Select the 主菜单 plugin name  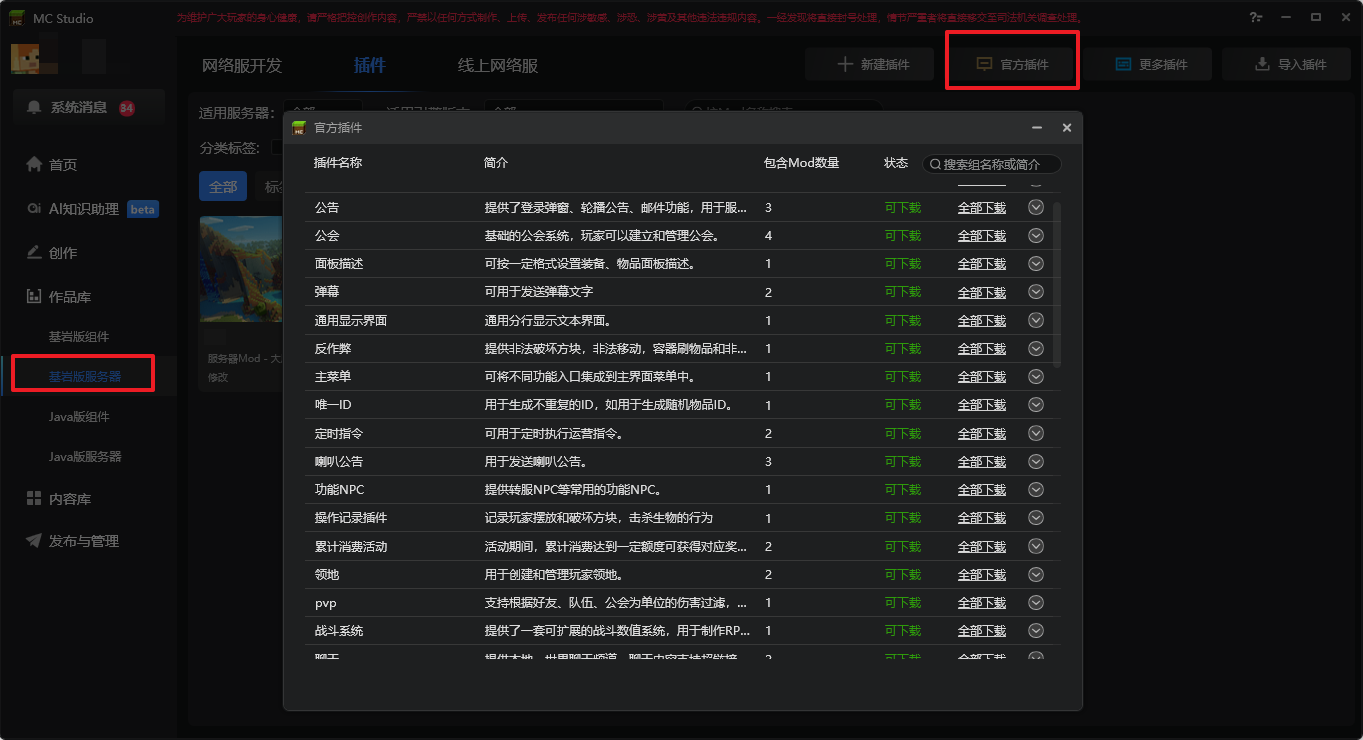click(332, 377)
